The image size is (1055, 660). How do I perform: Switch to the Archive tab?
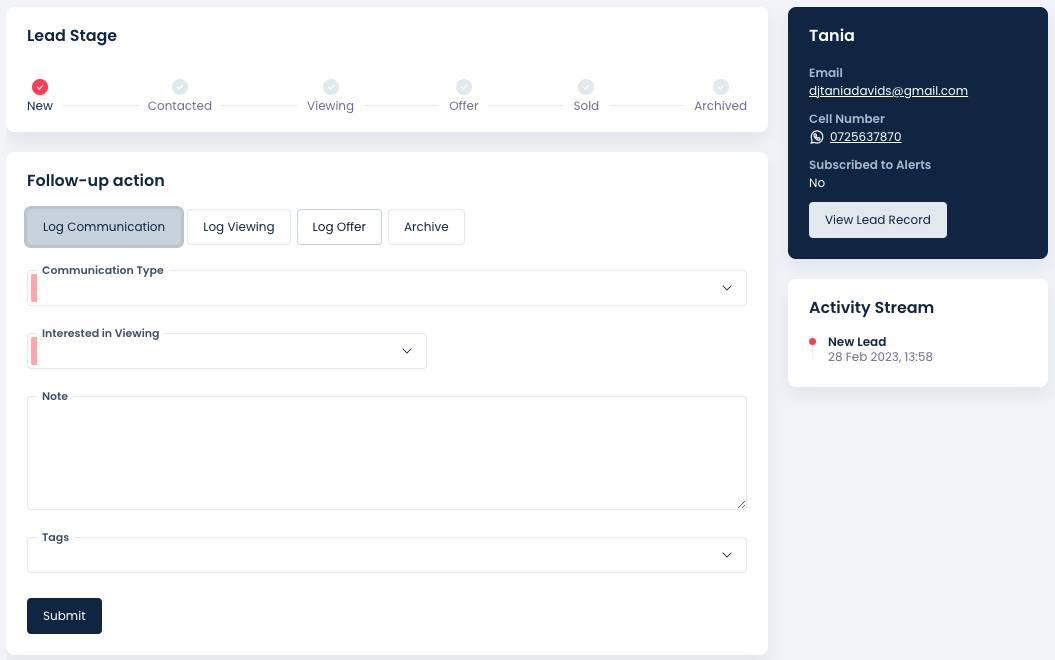coord(426,227)
